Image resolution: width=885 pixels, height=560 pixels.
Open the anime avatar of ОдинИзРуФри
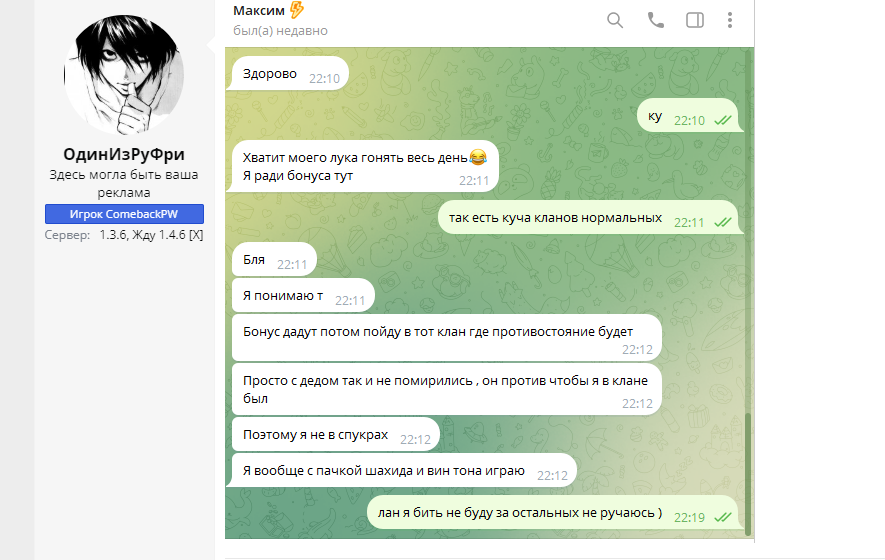(124, 75)
